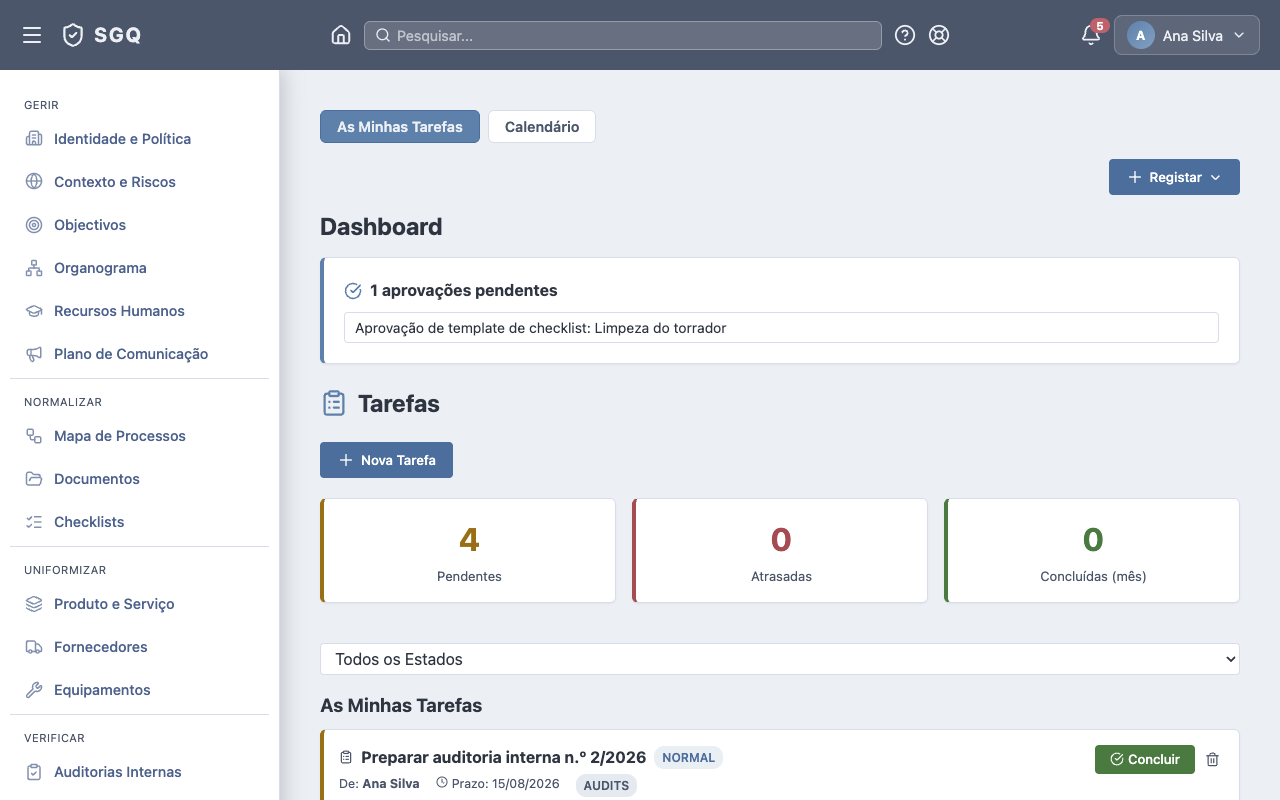This screenshot has width=1280, height=800.
Task: Click the Plano de Comunicação megaphone icon
Action: 34,354
